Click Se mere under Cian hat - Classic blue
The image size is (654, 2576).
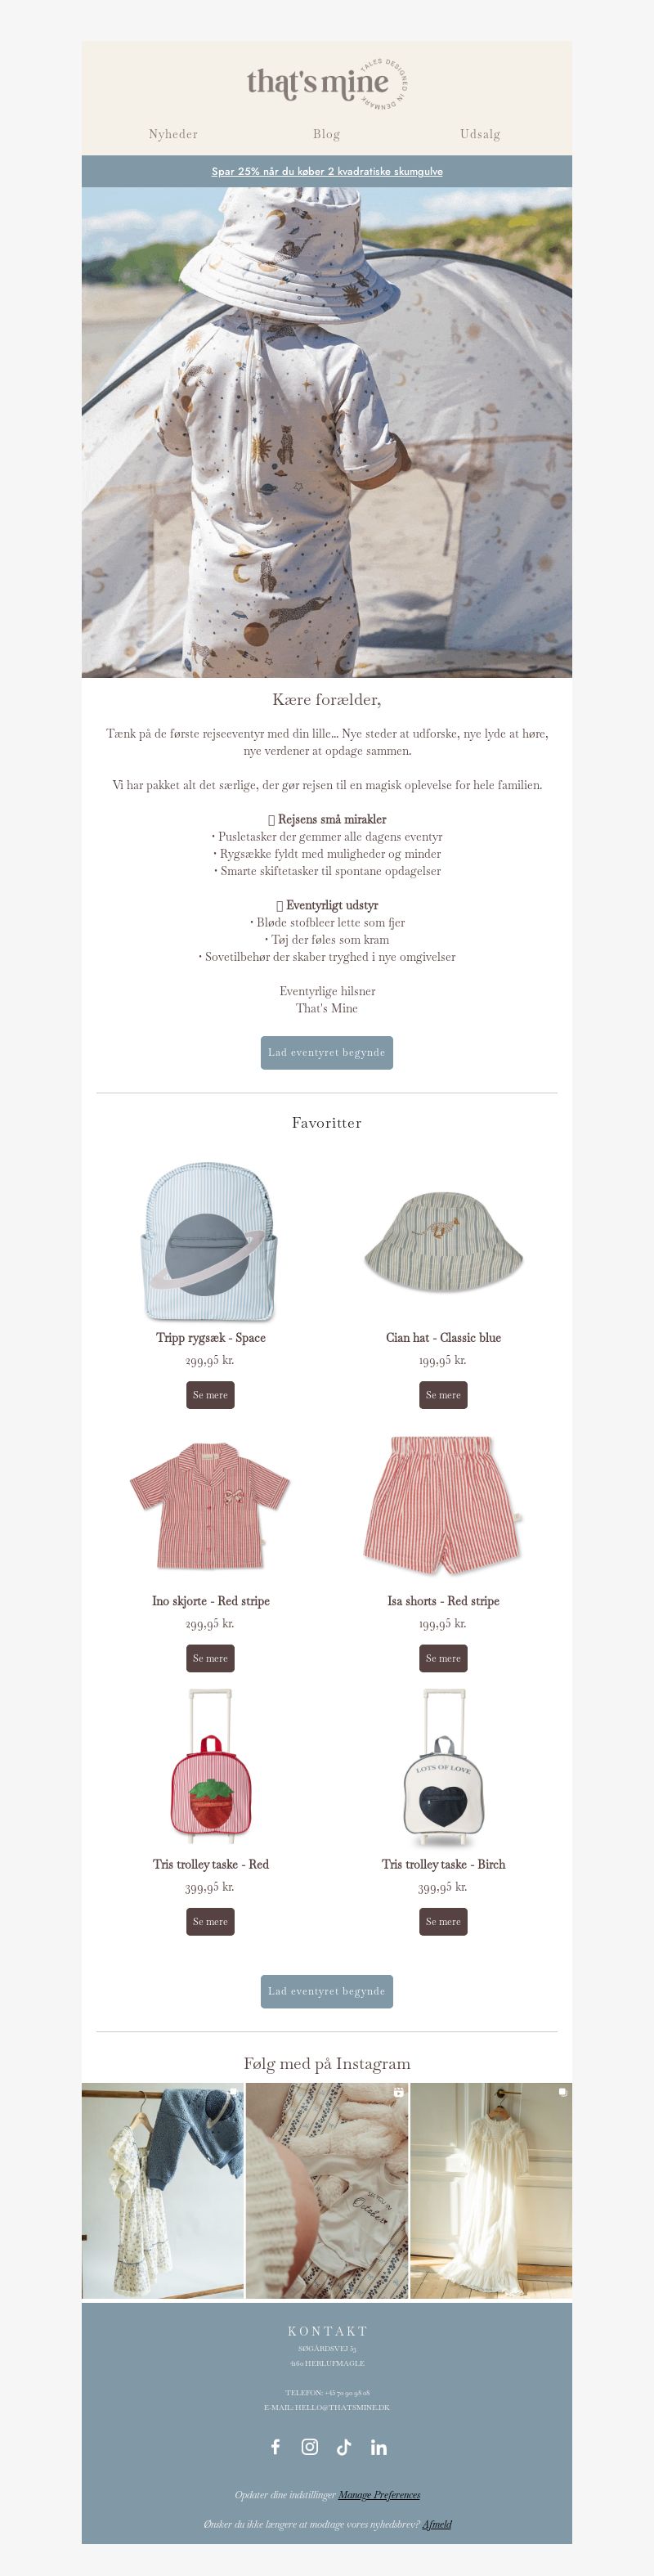point(443,1394)
